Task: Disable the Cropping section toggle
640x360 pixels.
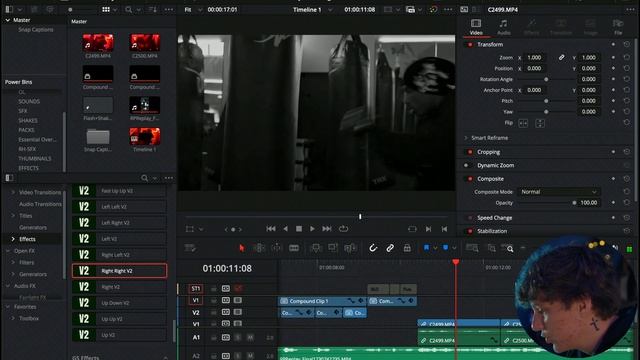Action: point(470,152)
